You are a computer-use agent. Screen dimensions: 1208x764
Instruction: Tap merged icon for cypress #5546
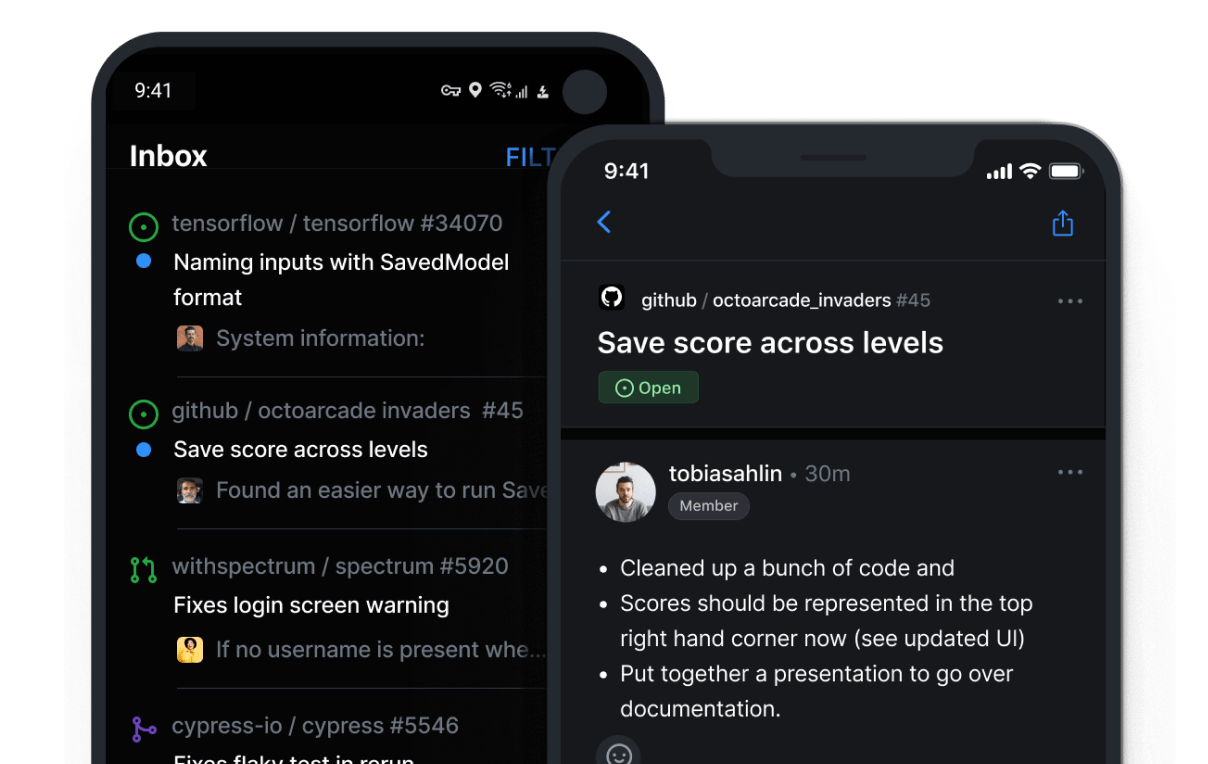pos(144,729)
